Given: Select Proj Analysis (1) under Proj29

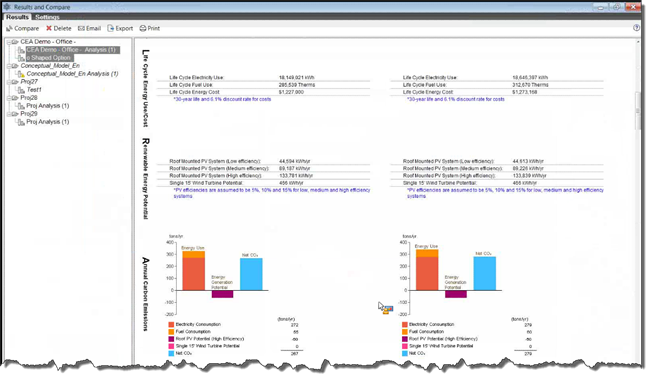Looking at the screenshot, I should tap(48, 122).
